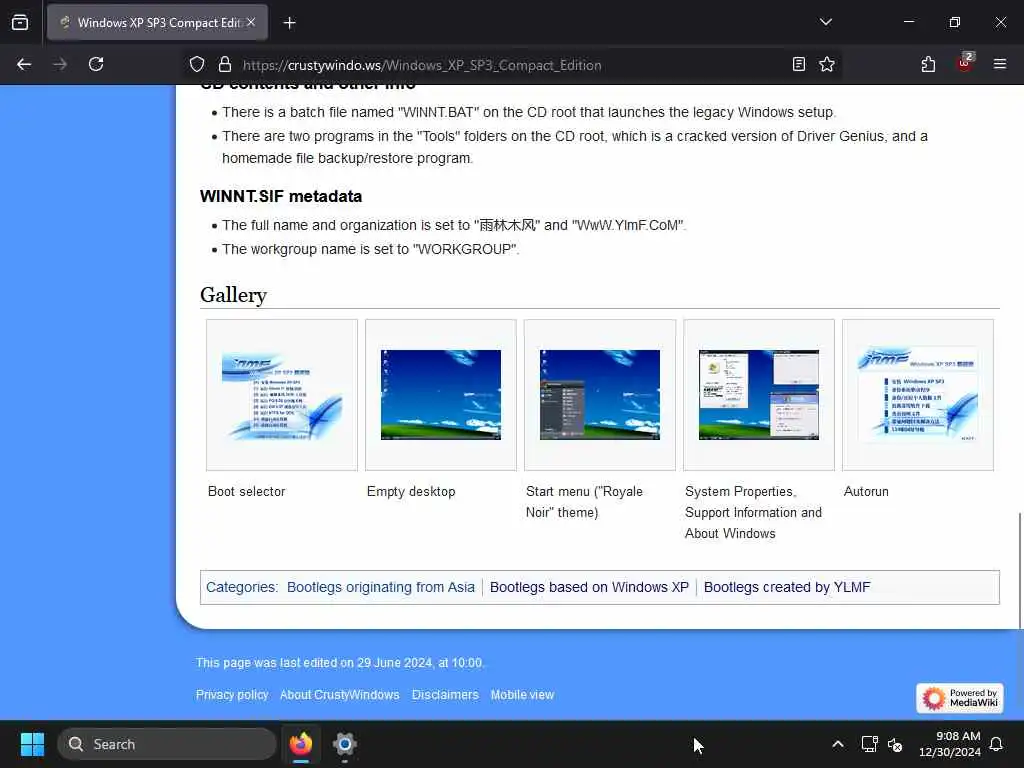
Task: Open the muted volume tray icon
Action: tap(895, 744)
